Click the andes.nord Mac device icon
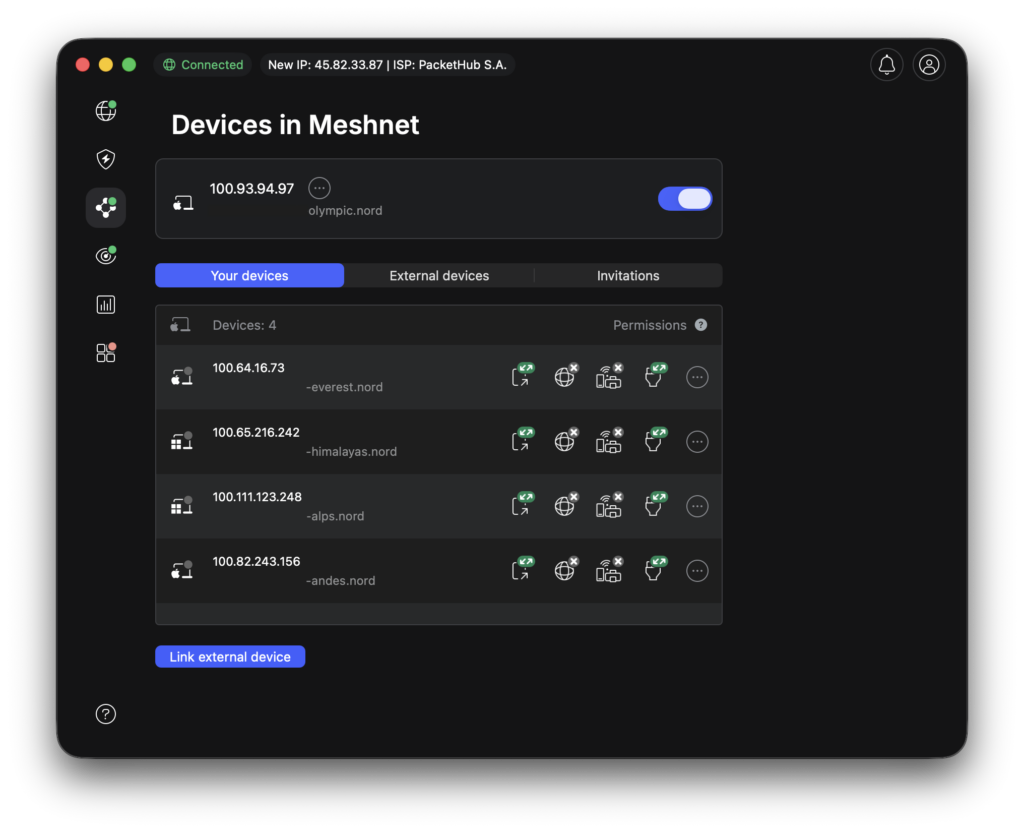 click(x=182, y=571)
